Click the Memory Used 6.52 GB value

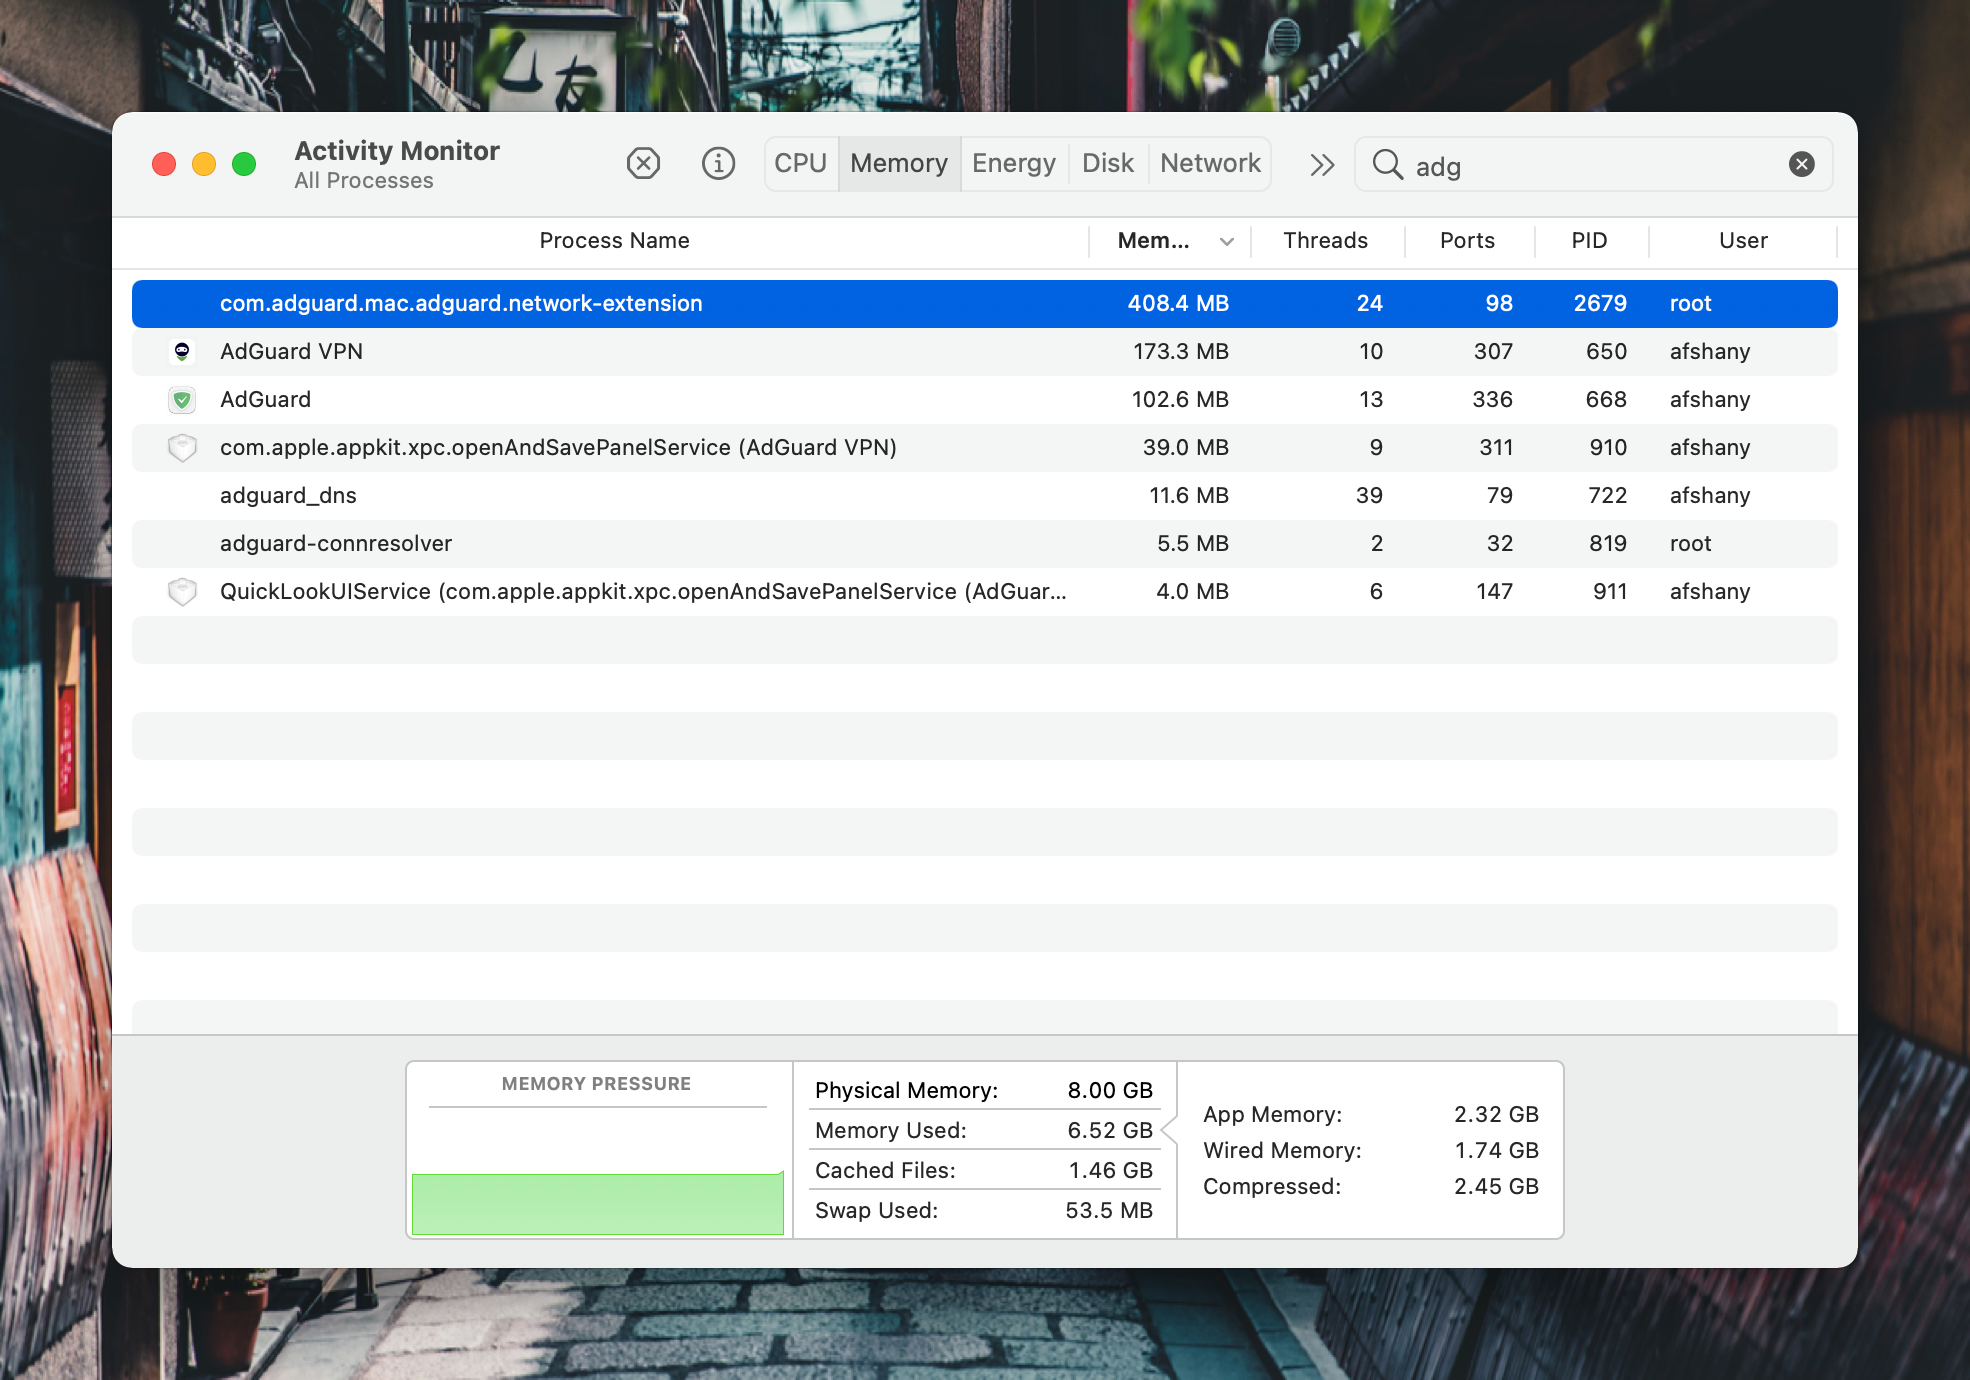pyautogui.click(x=1110, y=1130)
